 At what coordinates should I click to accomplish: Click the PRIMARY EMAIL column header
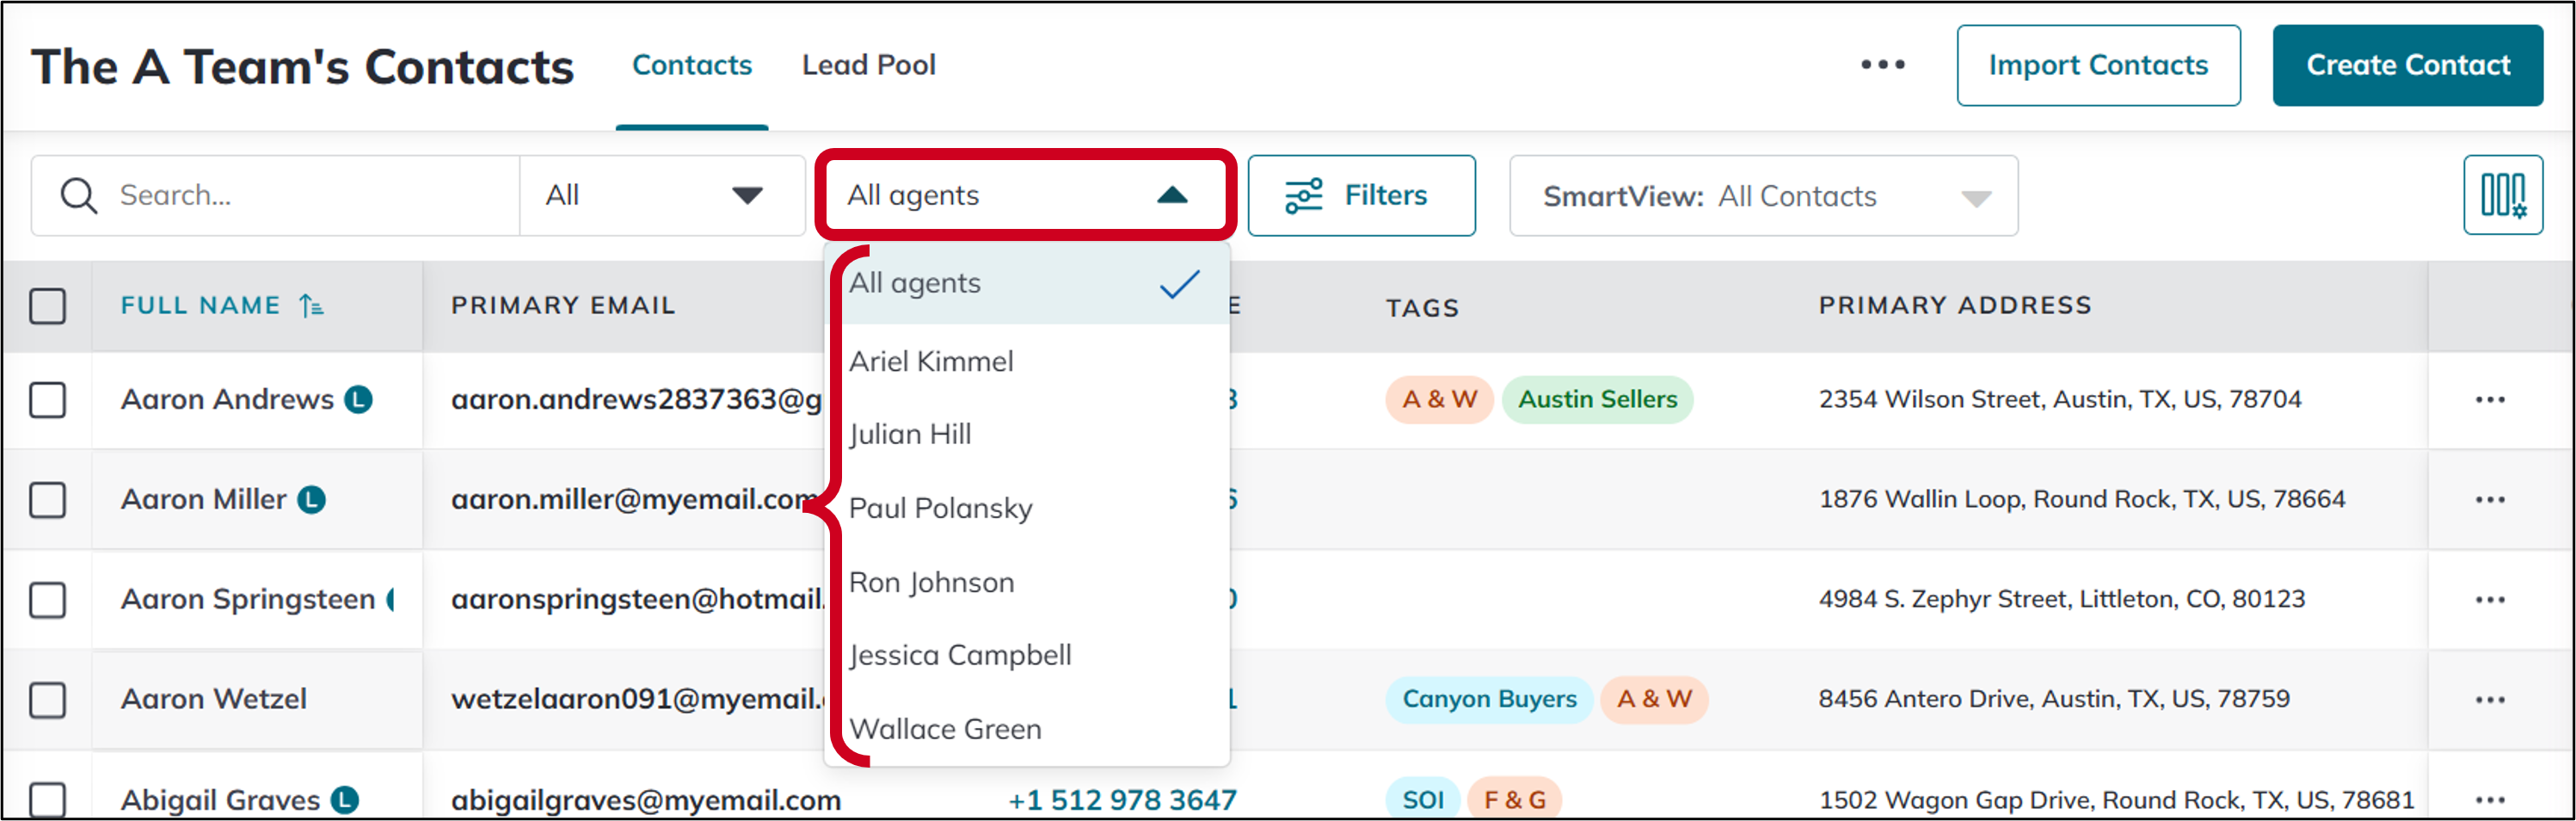(563, 305)
